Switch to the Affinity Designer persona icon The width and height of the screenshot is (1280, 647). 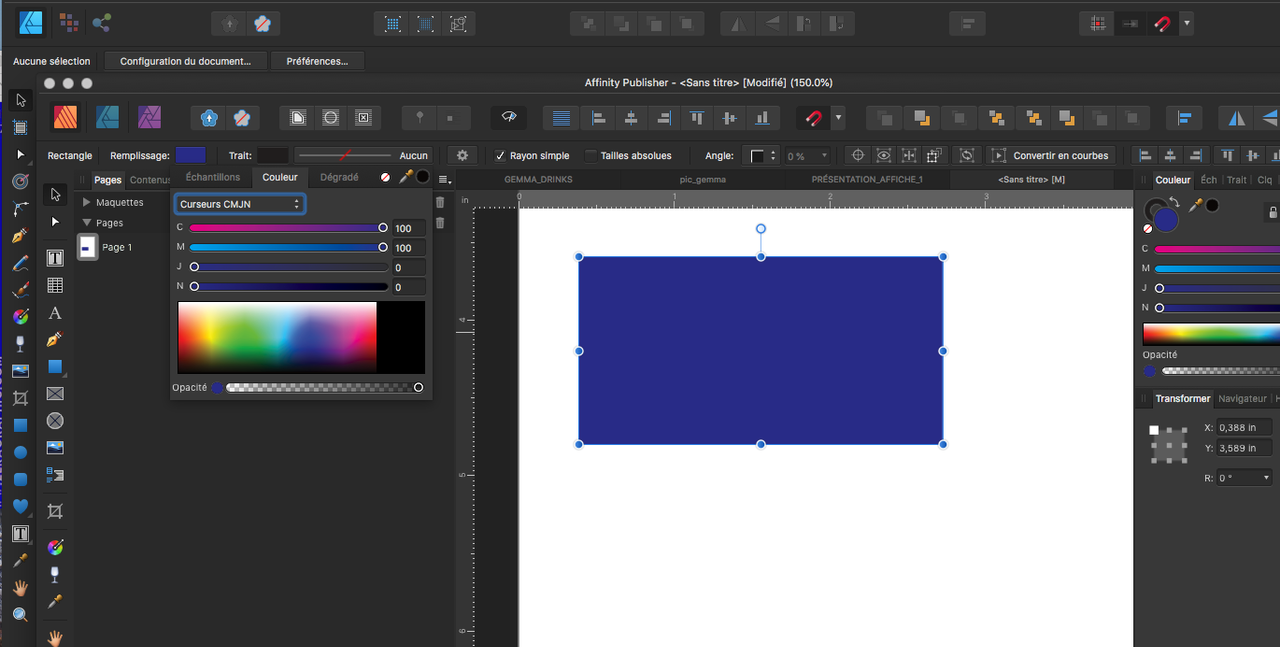(108, 117)
